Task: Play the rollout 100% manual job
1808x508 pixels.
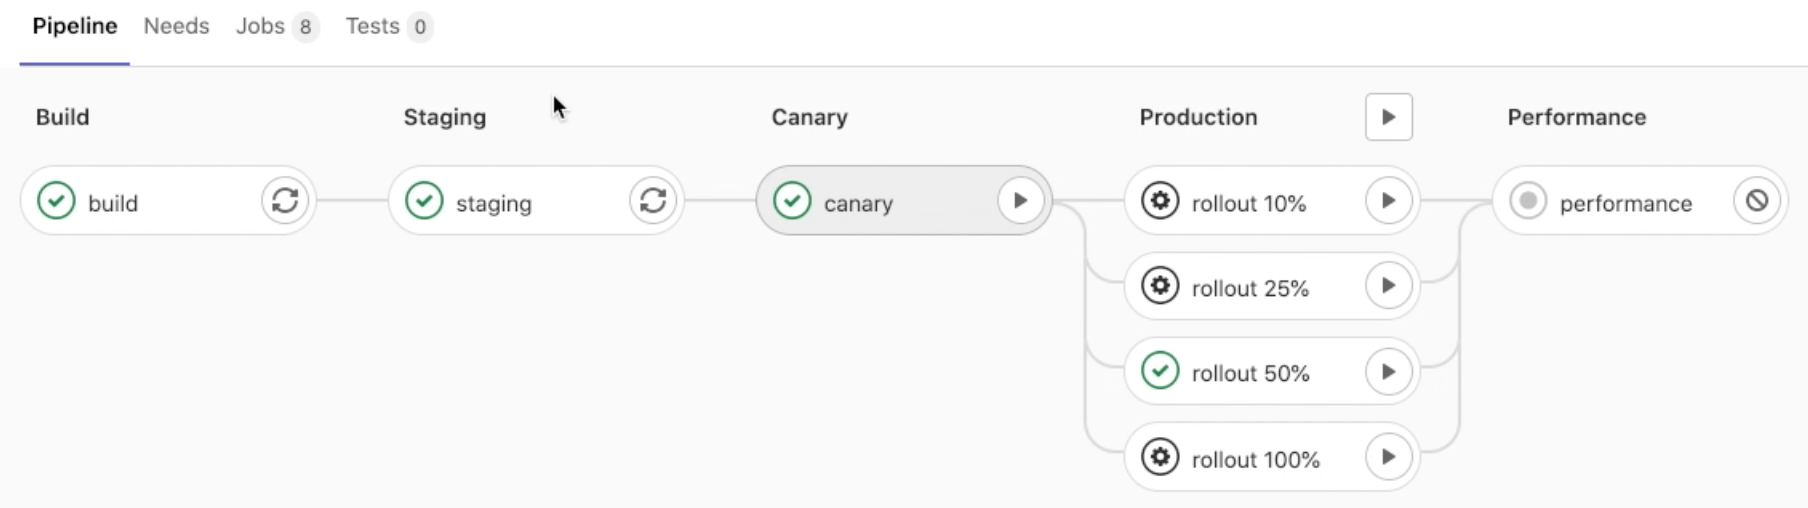Action: 1388,457
